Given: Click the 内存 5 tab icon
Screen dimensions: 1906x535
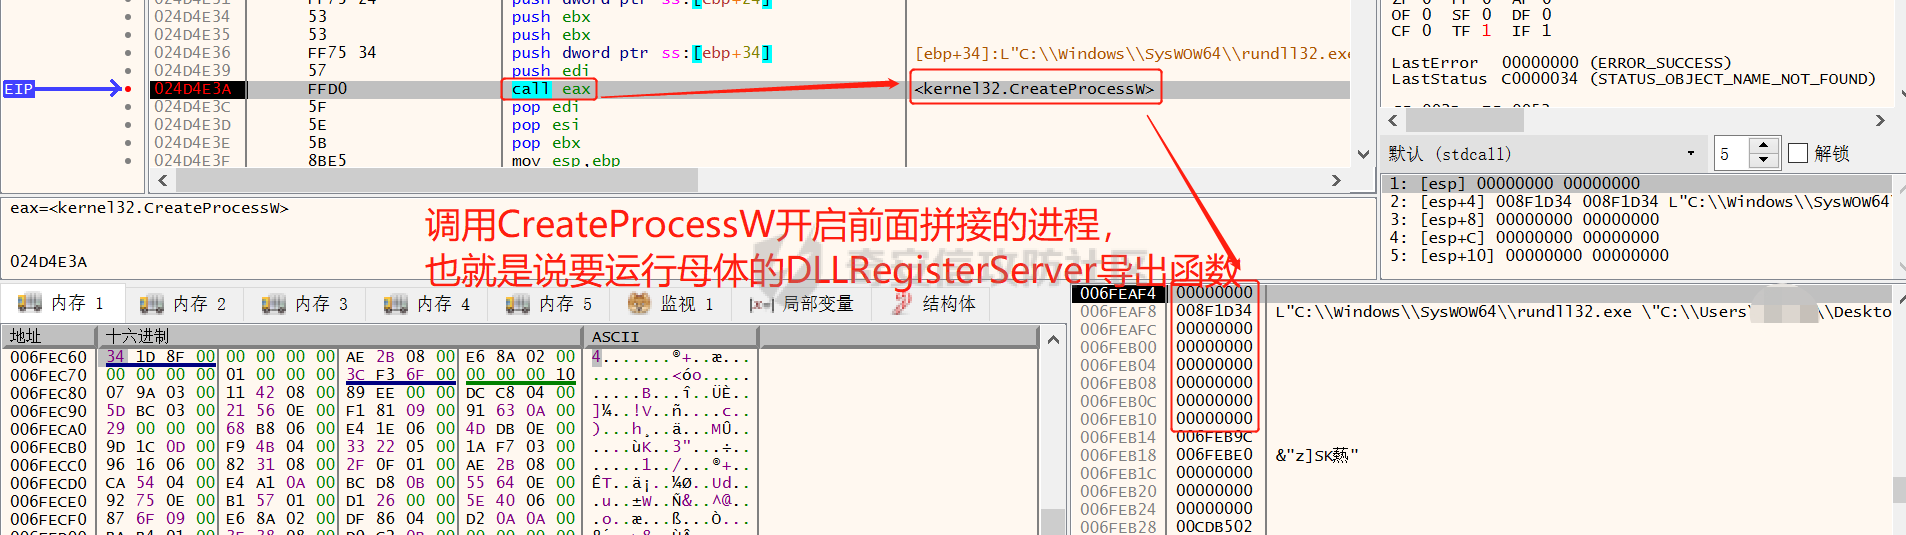Looking at the screenshot, I should tap(517, 303).
